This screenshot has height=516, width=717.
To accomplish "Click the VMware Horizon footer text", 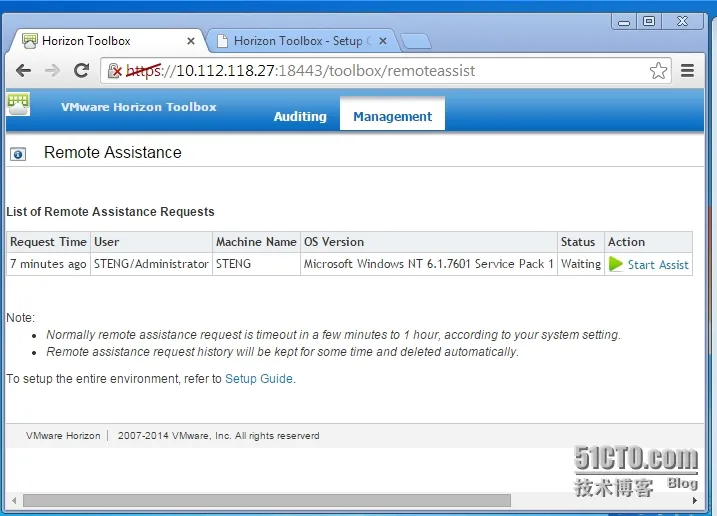I will (x=63, y=435).
